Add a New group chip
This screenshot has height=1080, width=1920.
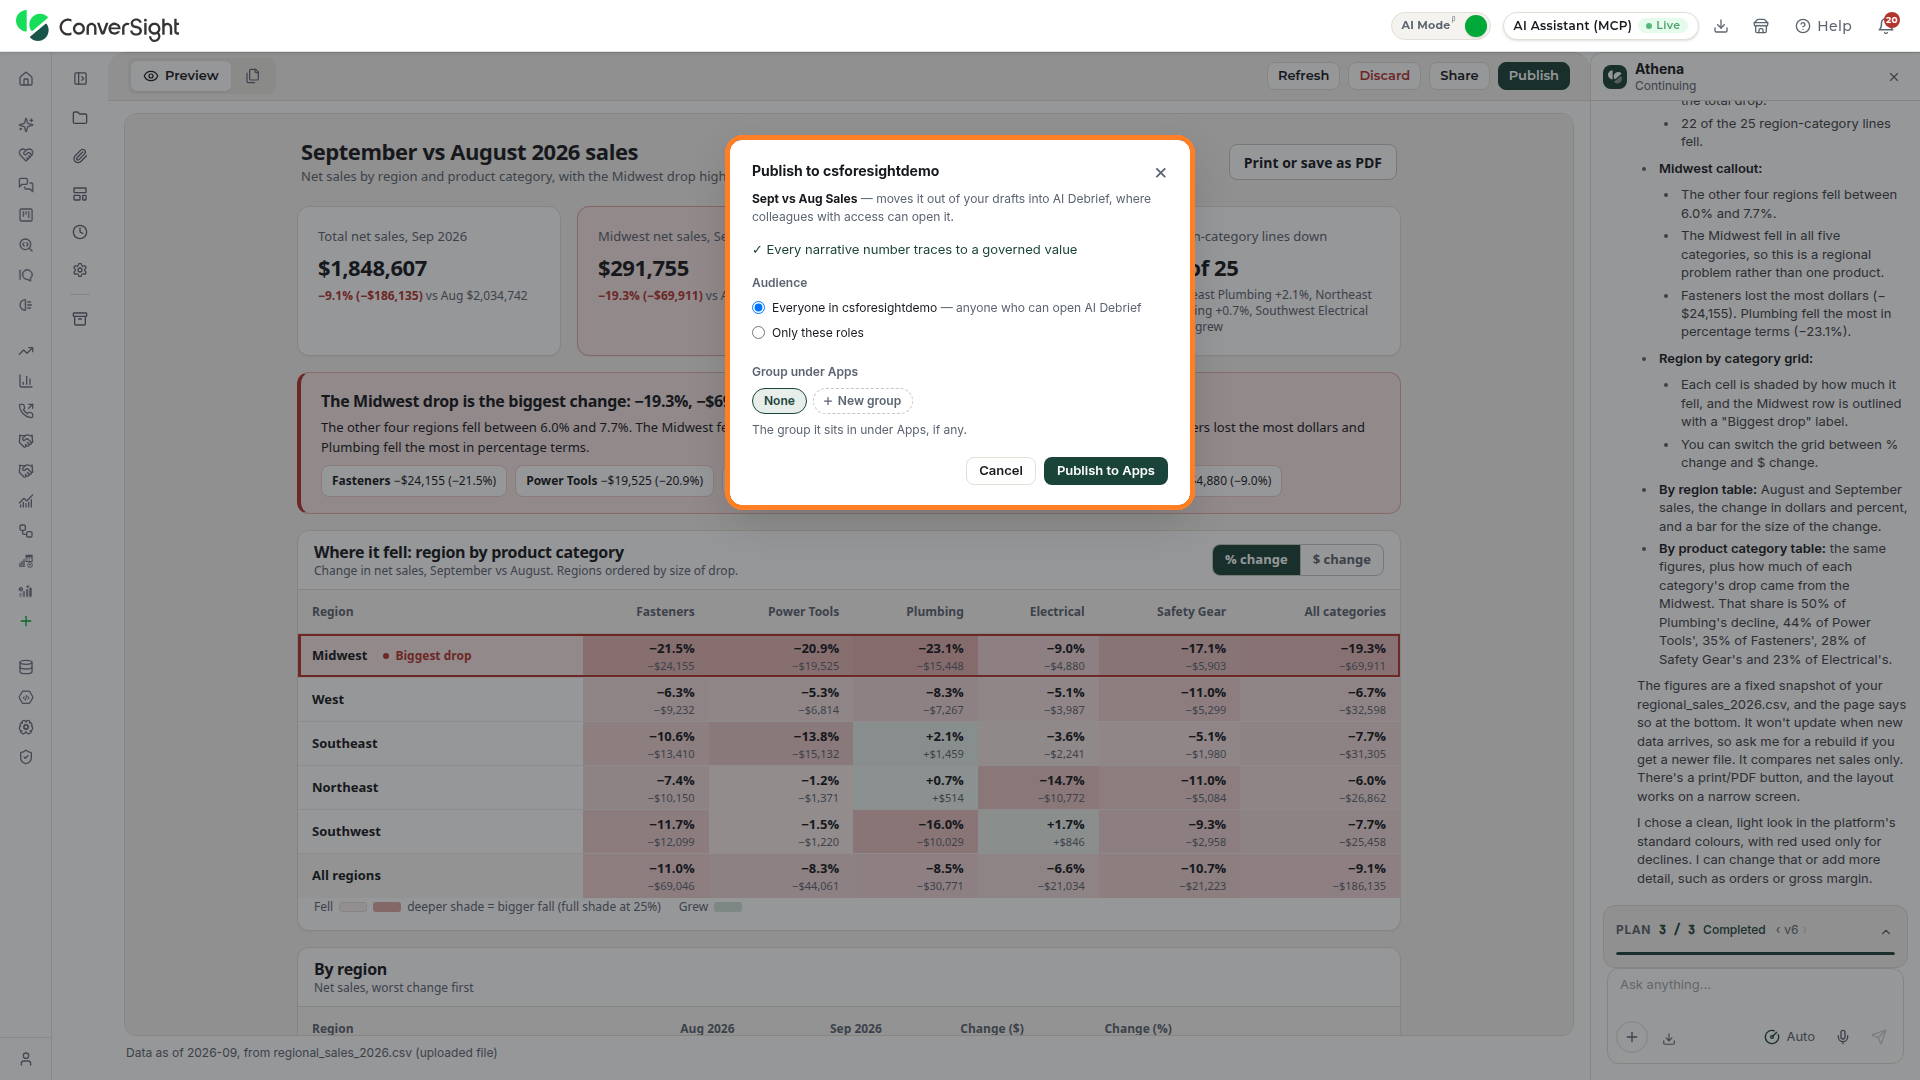pos(862,401)
